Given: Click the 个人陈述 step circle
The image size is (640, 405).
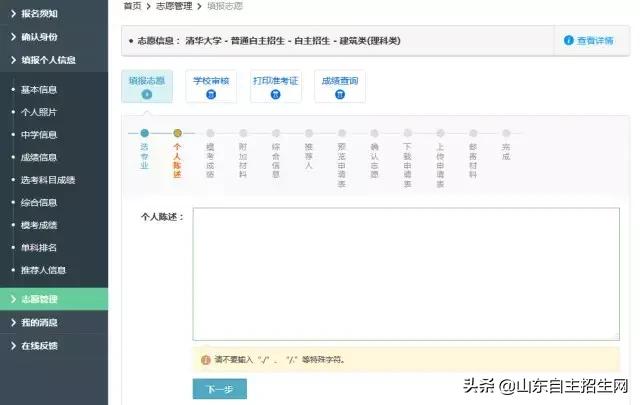Looking at the screenshot, I should pyautogui.click(x=177, y=133).
